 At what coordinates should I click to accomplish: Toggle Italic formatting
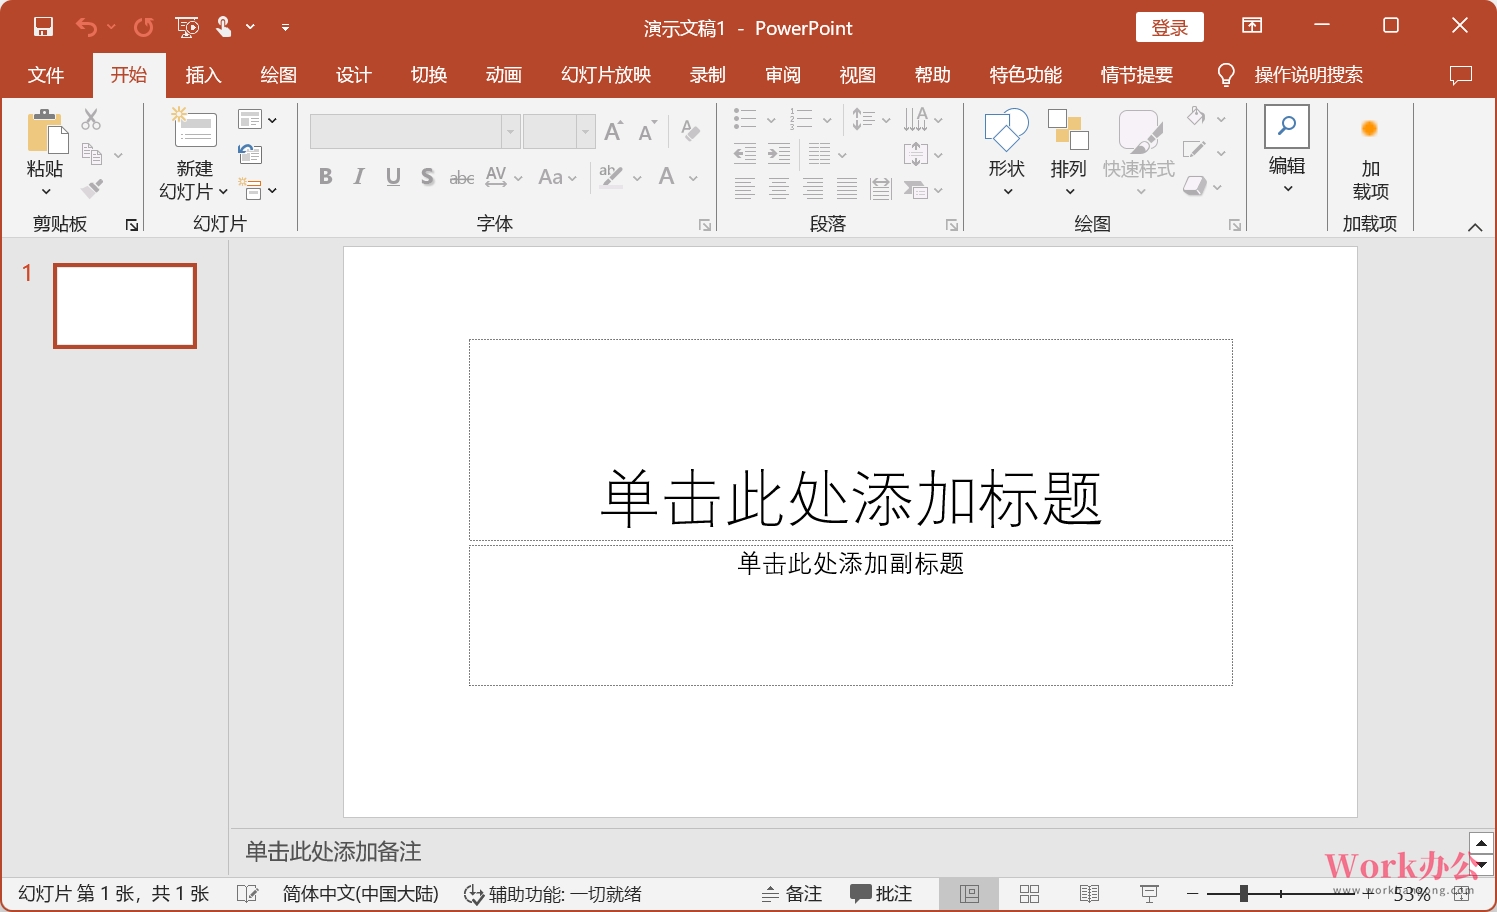(359, 177)
